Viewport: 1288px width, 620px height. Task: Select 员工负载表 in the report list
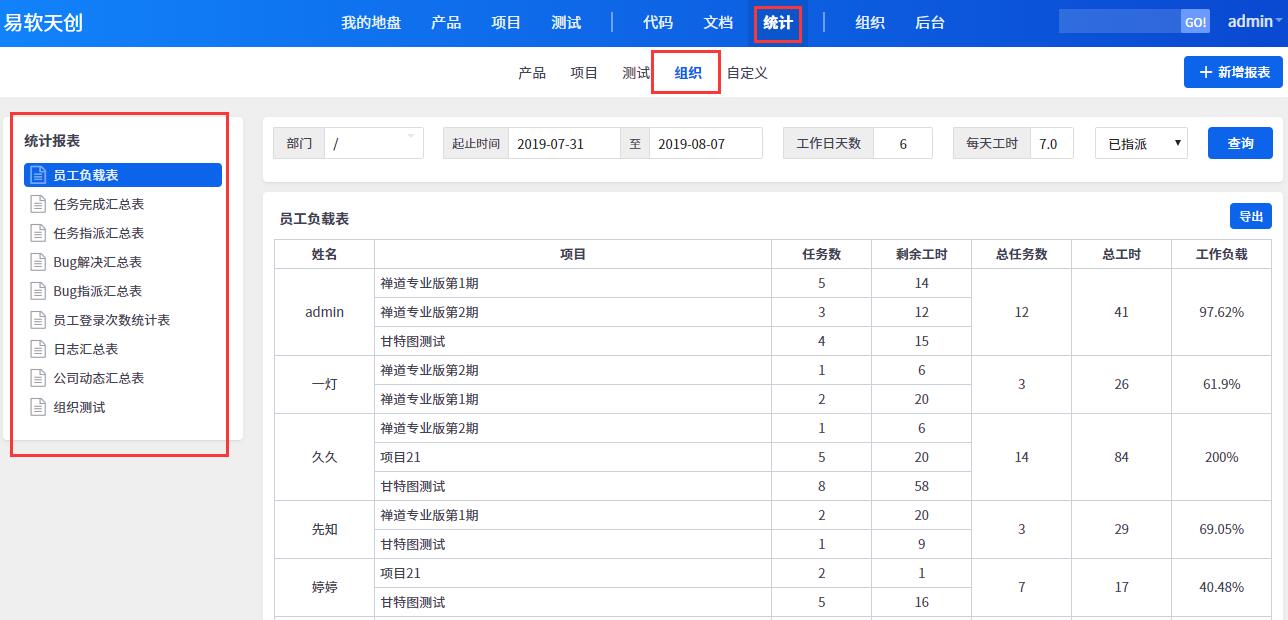tap(122, 175)
